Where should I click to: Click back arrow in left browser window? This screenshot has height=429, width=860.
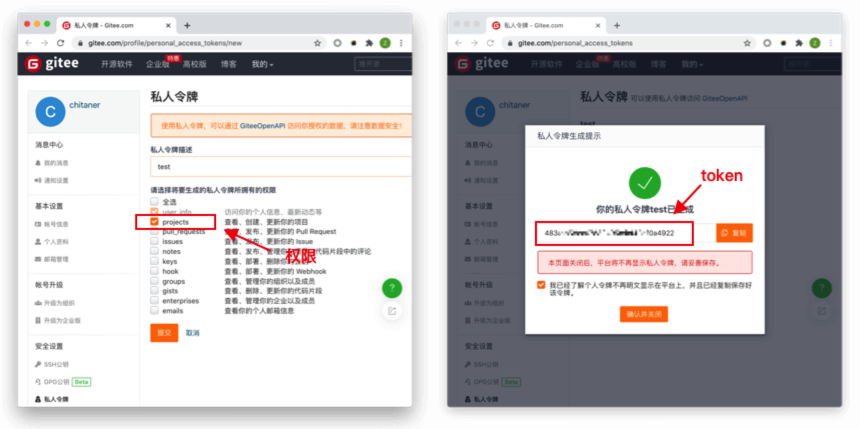point(29,43)
